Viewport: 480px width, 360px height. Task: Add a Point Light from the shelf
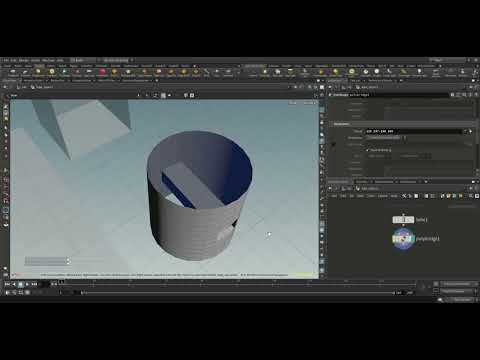pyautogui.click(x=265, y=73)
